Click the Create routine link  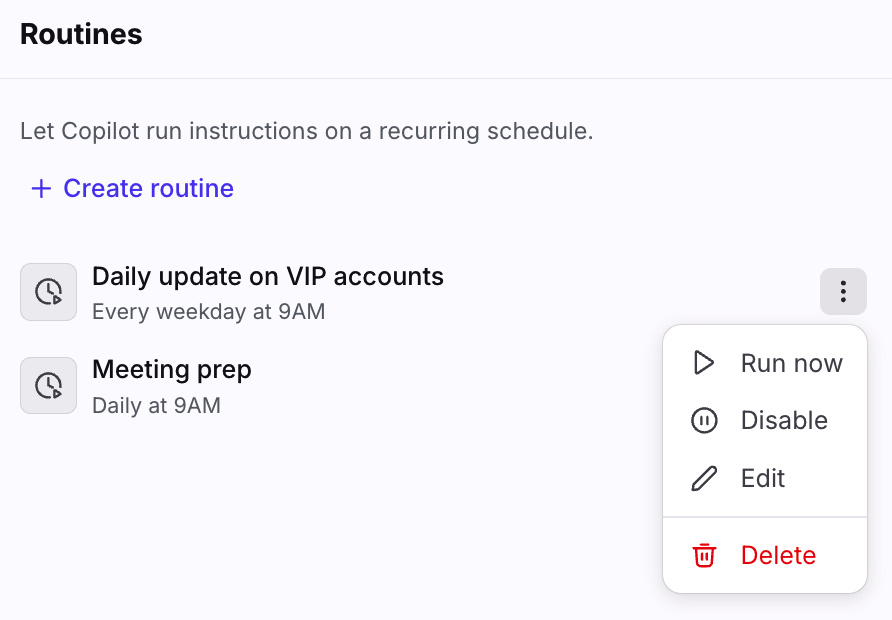coord(132,188)
